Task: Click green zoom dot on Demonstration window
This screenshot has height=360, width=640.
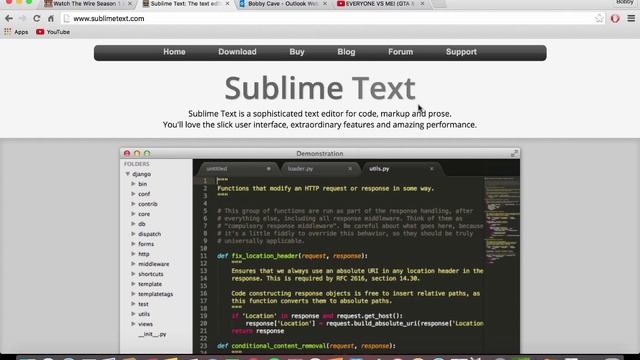Action: pyautogui.click(x=147, y=153)
